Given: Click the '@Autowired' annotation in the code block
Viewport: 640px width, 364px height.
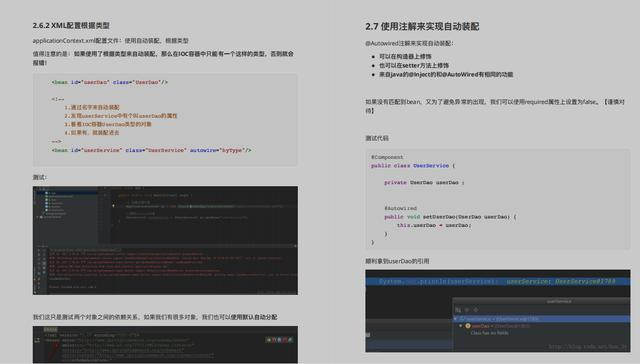Looking at the screenshot, I should (x=400, y=208).
